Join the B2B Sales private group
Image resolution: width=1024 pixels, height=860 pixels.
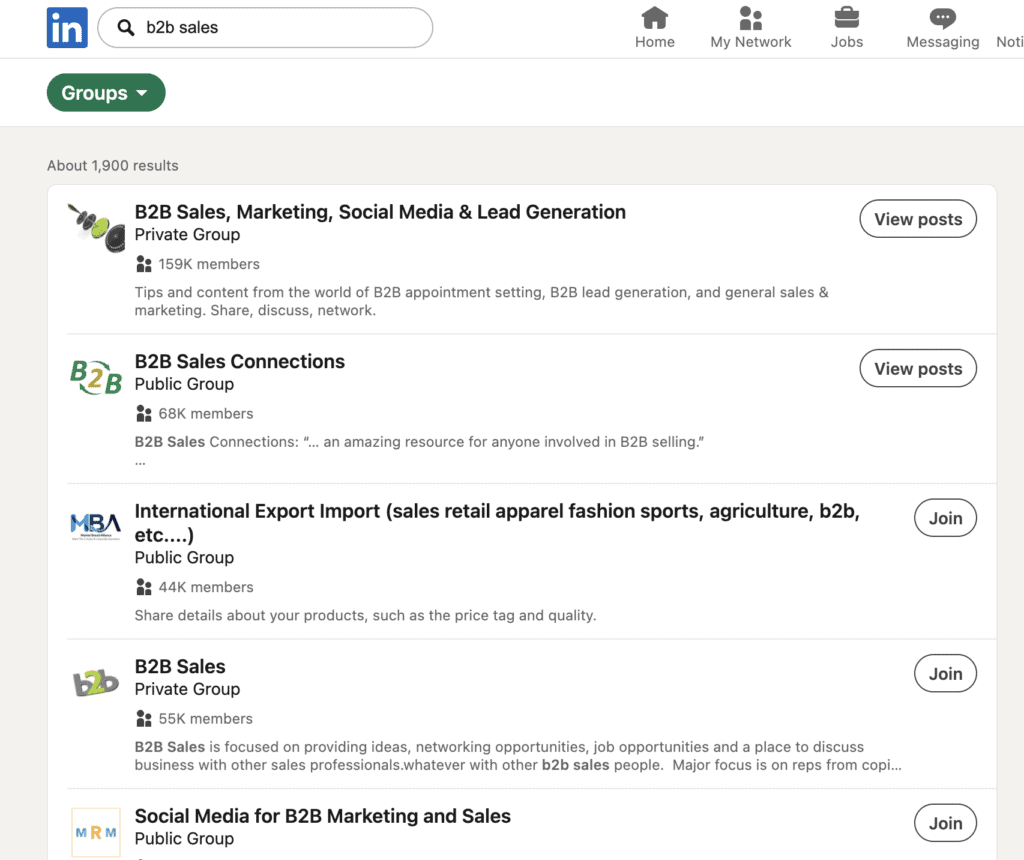click(x=944, y=673)
